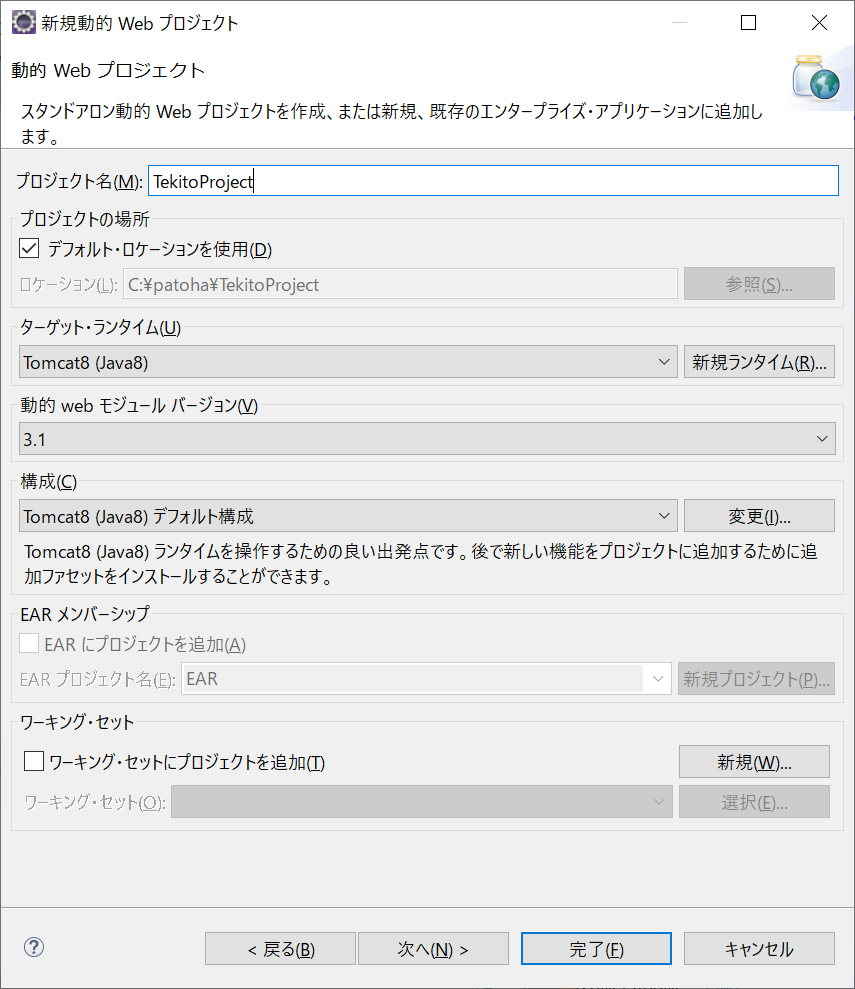Viewport: 855px width, 989px height.
Task: Open the ワーキング・セット dropdown list
Action: click(x=422, y=802)
